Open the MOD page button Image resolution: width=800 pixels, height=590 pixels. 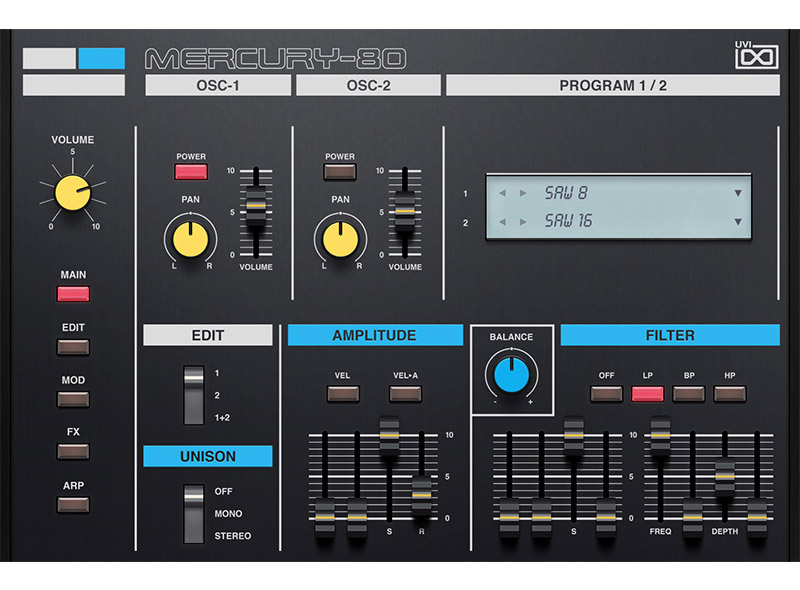[x=73, y=399]
